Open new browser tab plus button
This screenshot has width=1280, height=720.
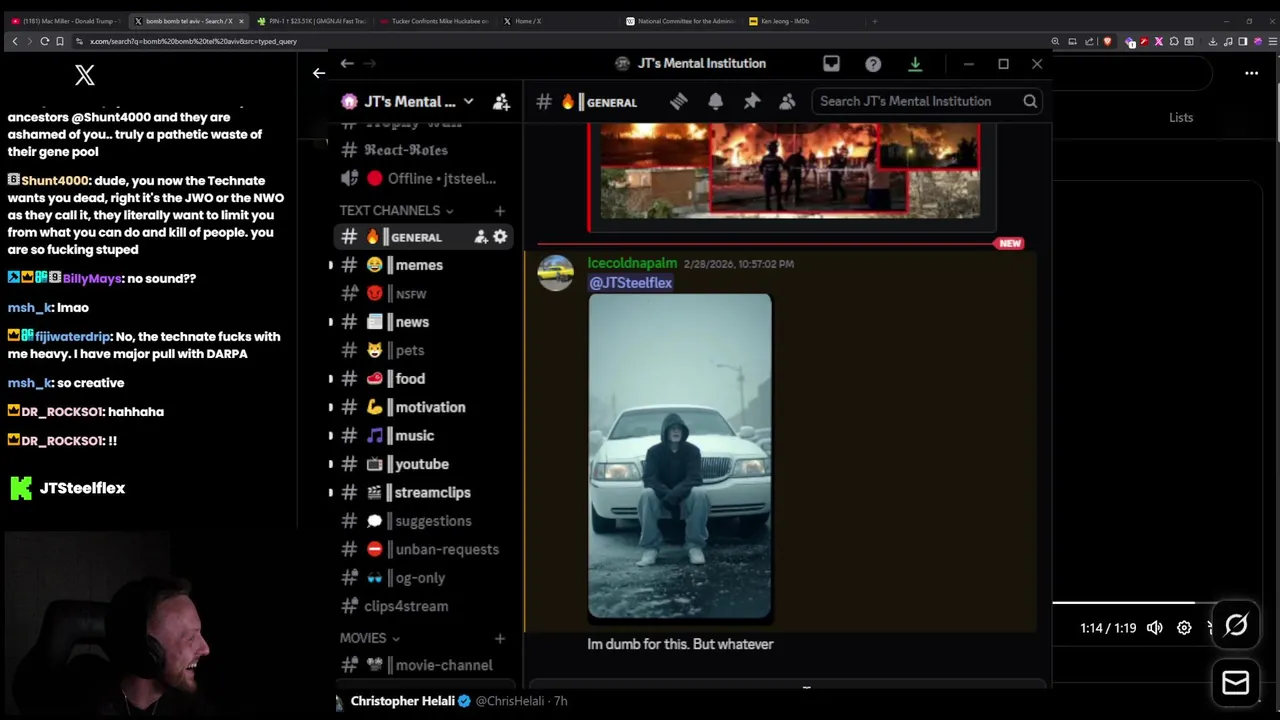click(874, 21)
